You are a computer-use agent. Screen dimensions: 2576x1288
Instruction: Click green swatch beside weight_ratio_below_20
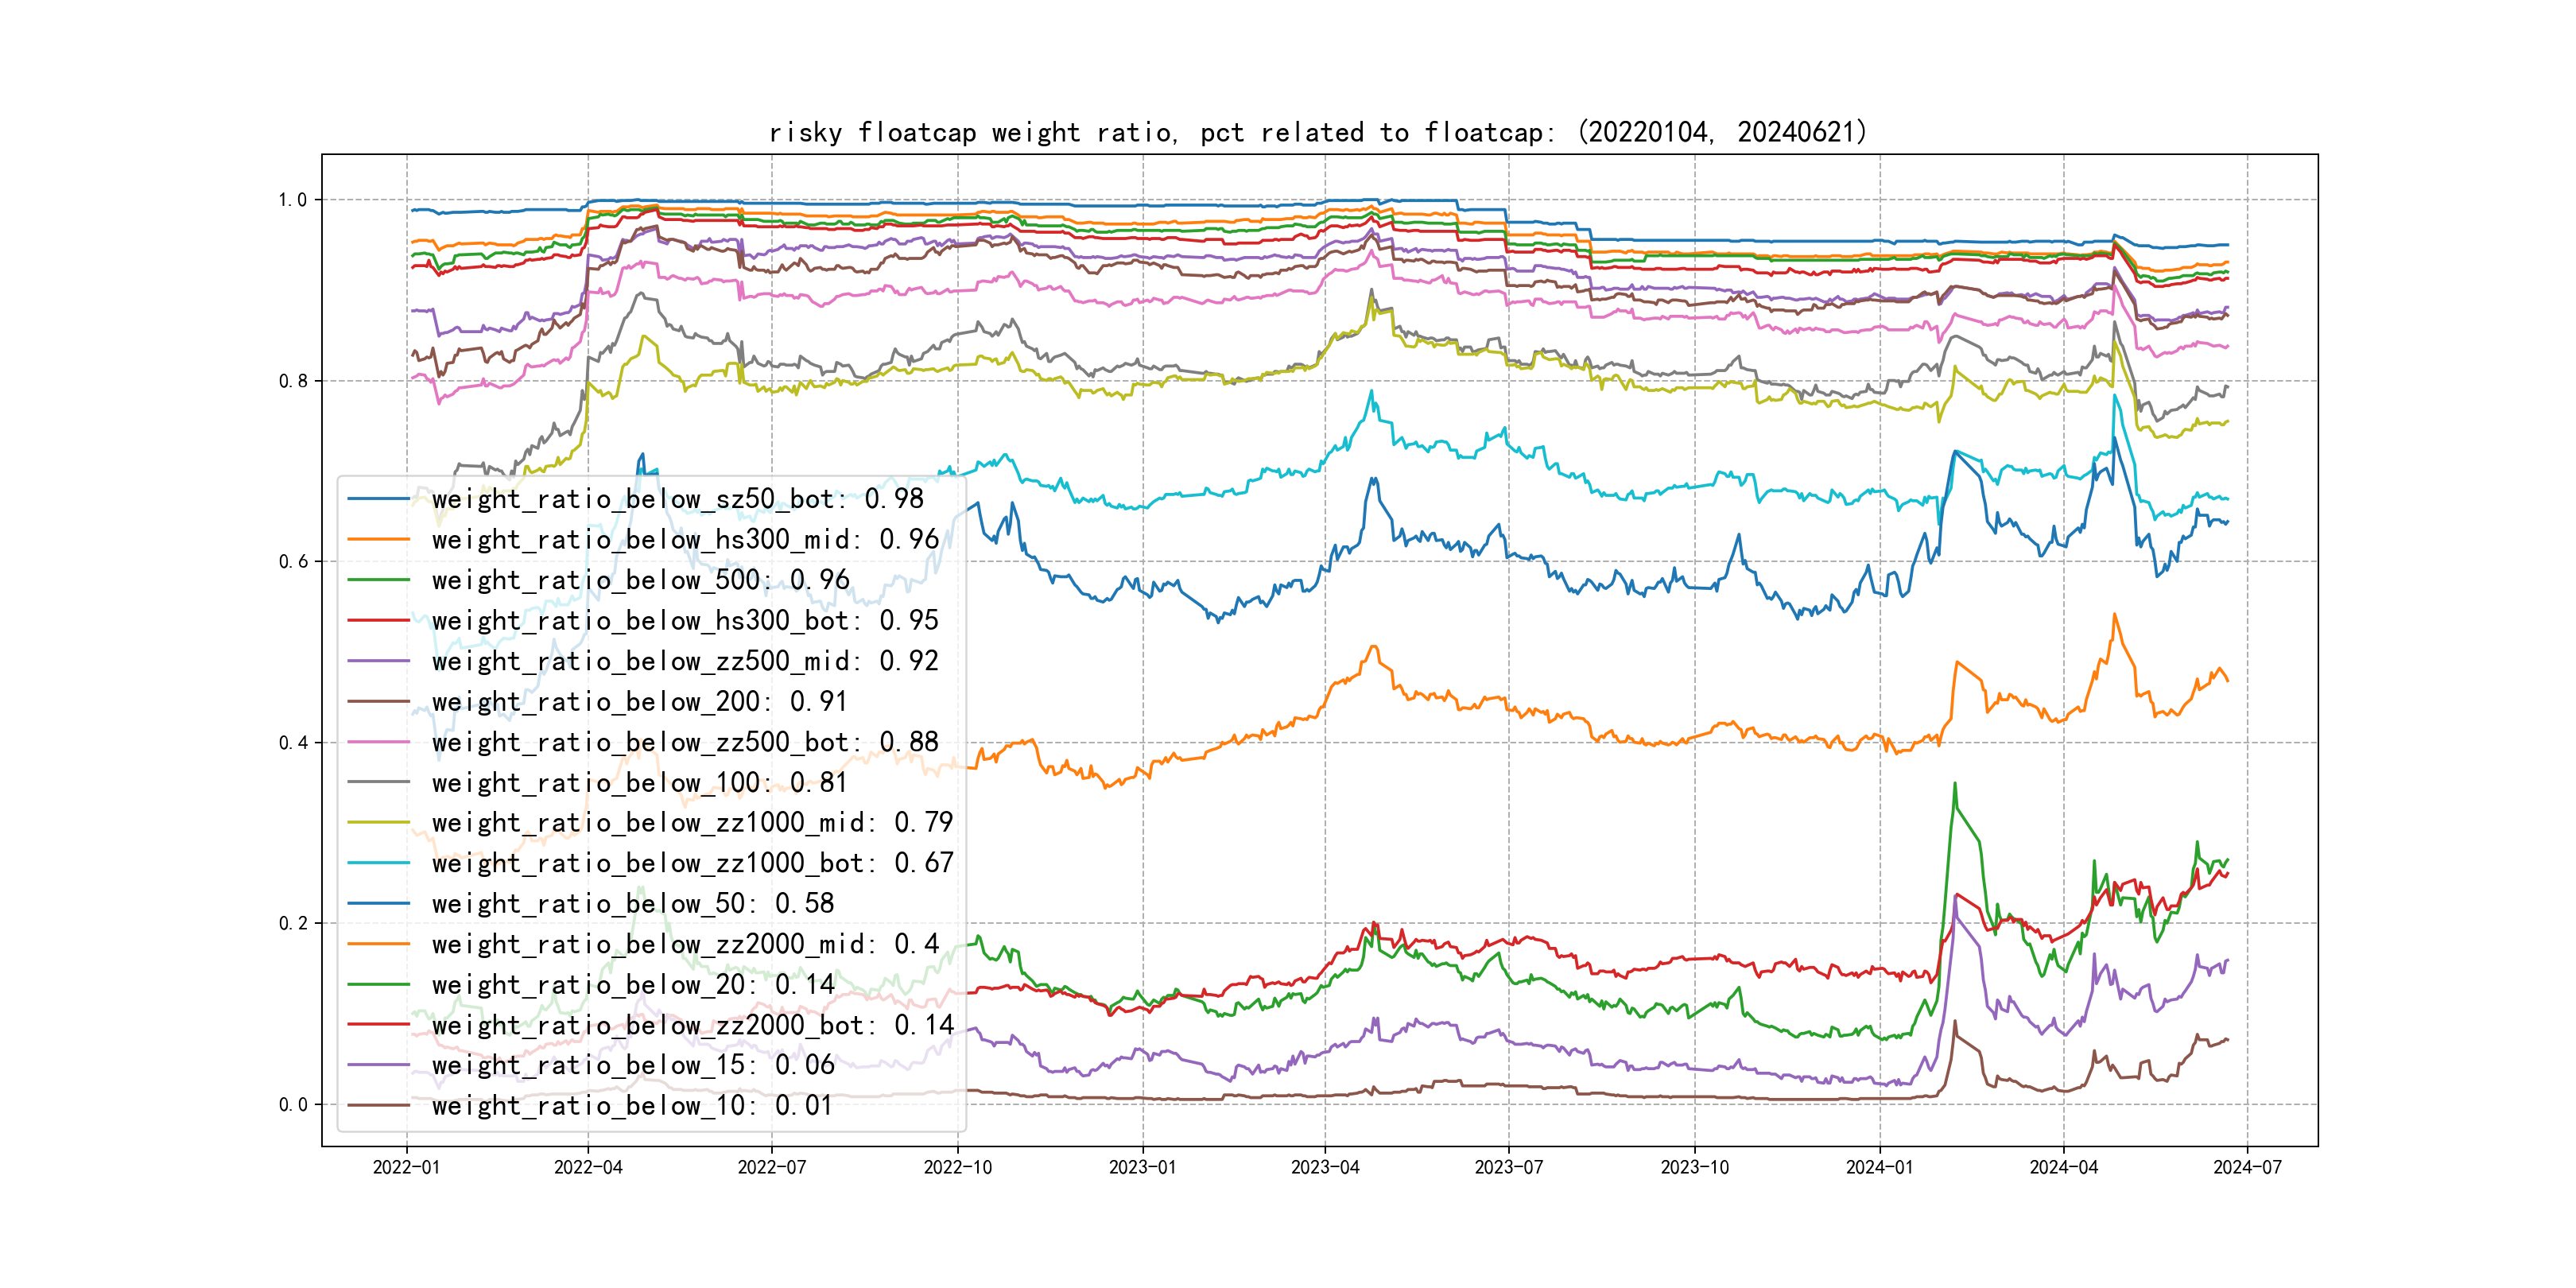(378, 985)
